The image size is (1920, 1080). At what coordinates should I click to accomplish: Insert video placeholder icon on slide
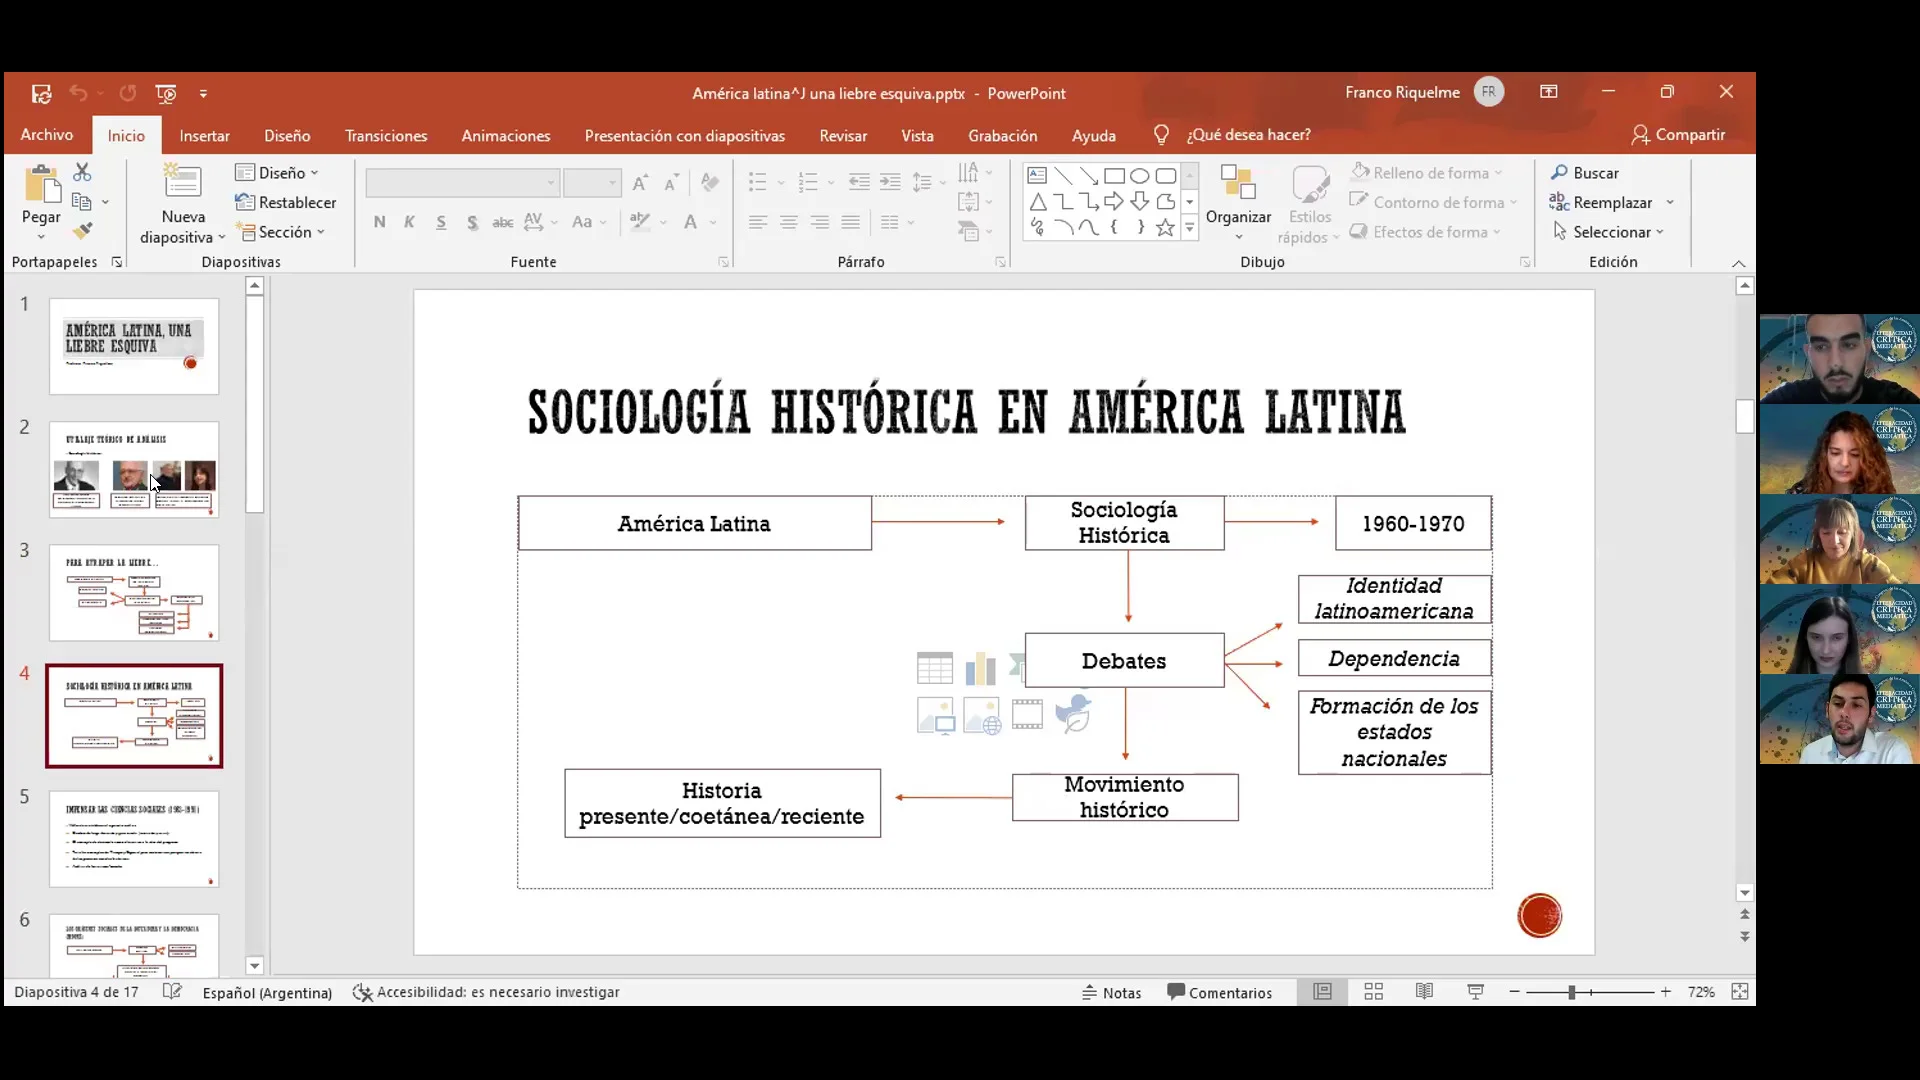click(x=1027, y=715)
